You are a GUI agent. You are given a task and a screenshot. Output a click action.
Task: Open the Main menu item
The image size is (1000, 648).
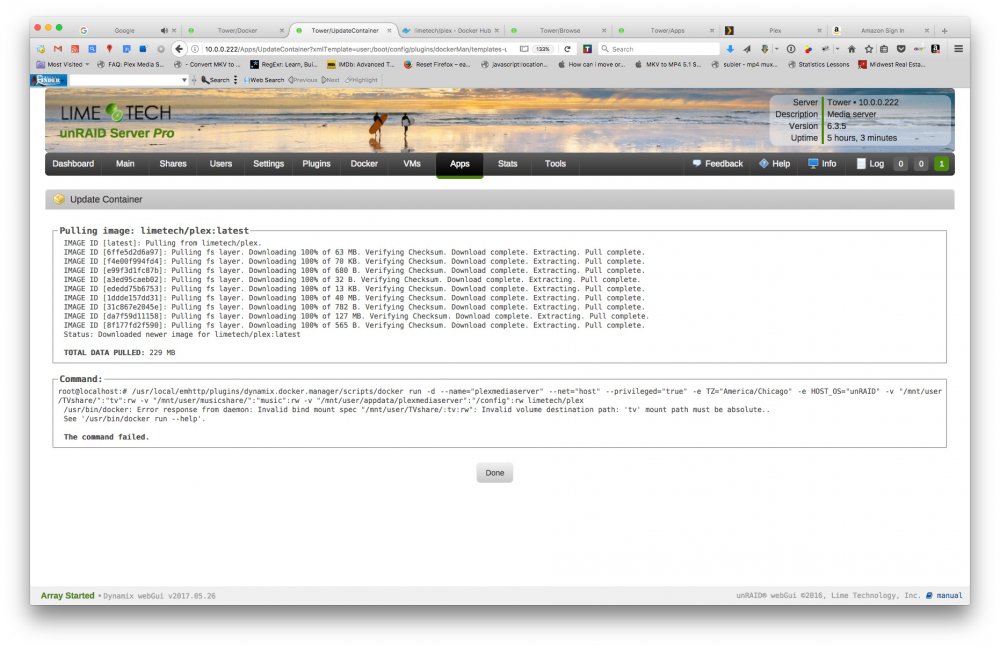[x=125, y=164]
